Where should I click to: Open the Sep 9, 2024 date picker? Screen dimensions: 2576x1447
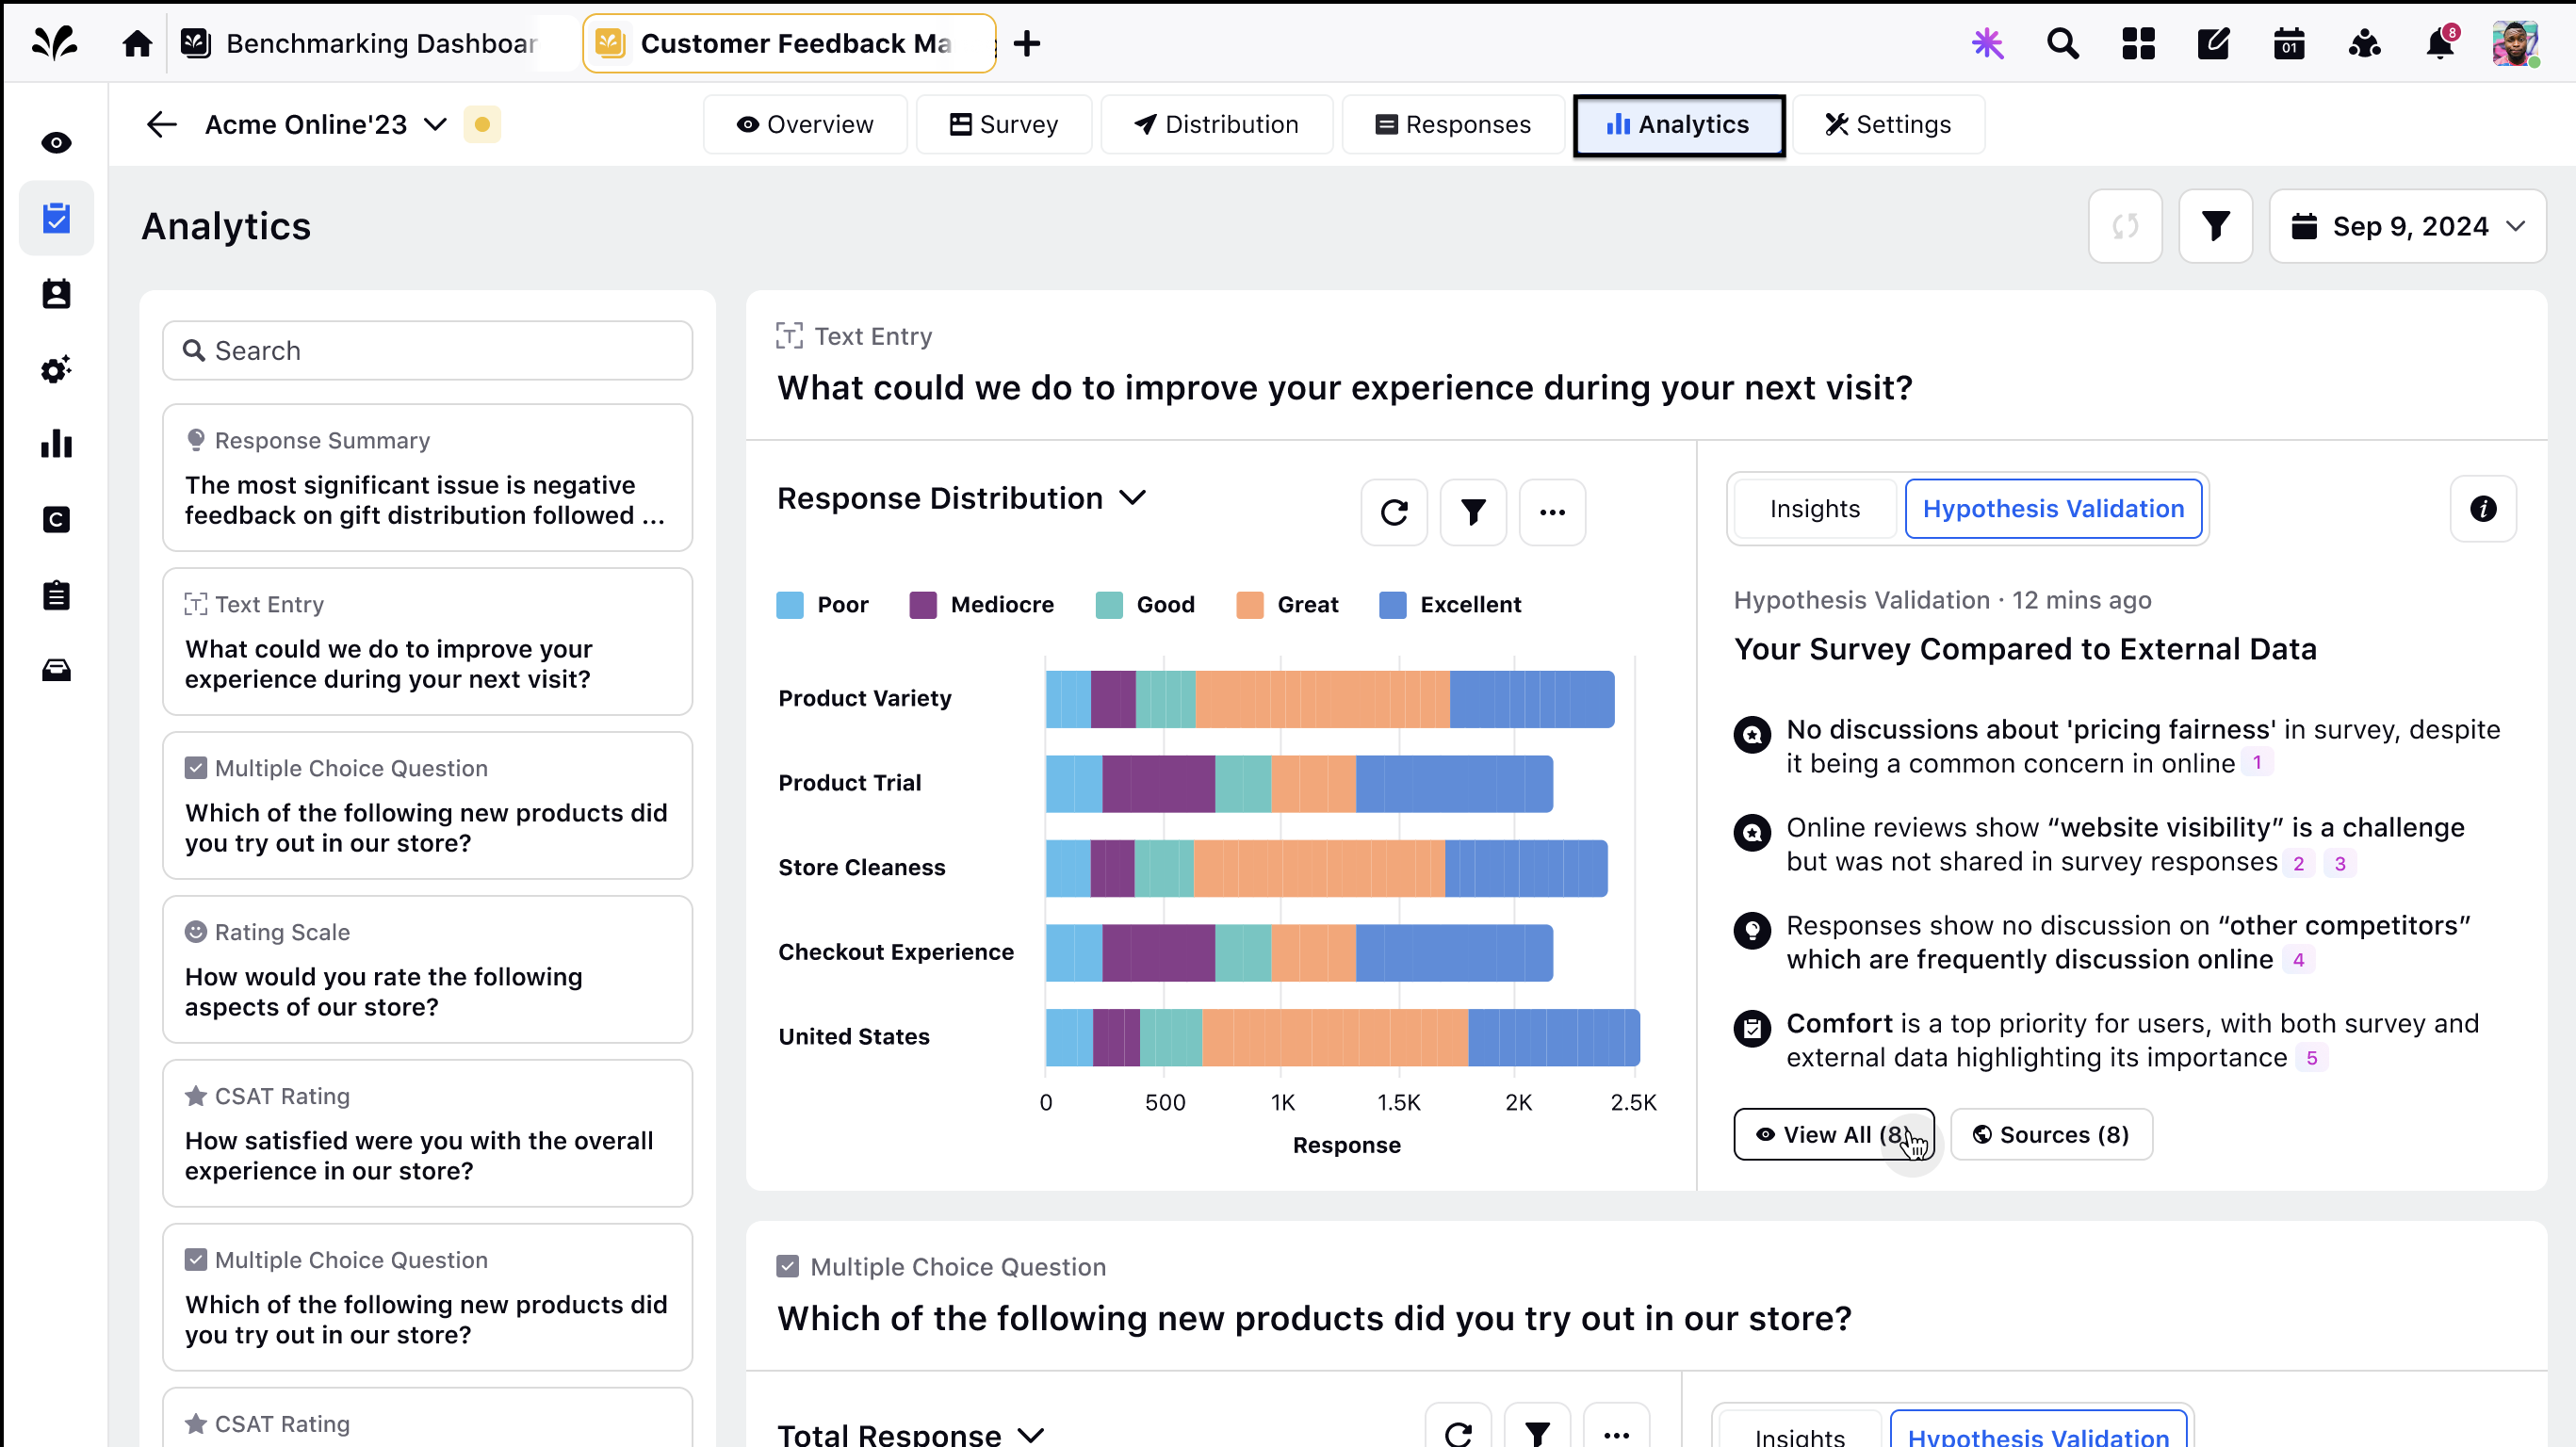tap(2408, 227)
